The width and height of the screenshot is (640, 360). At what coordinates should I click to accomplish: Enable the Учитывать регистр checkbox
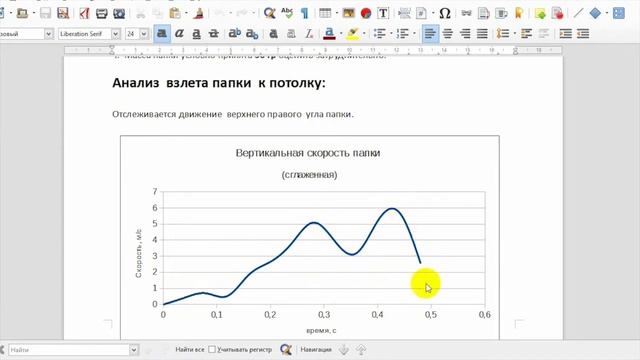[212, 349]
